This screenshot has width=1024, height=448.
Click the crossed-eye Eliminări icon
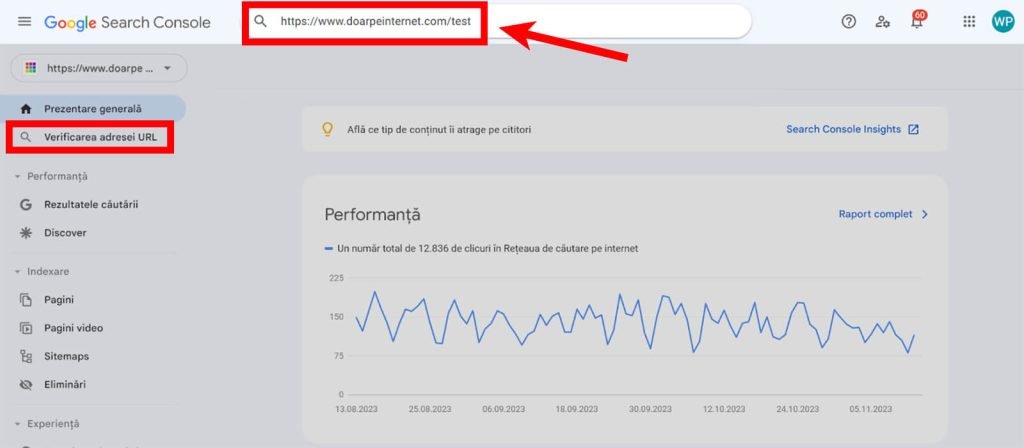pos(25,385)
